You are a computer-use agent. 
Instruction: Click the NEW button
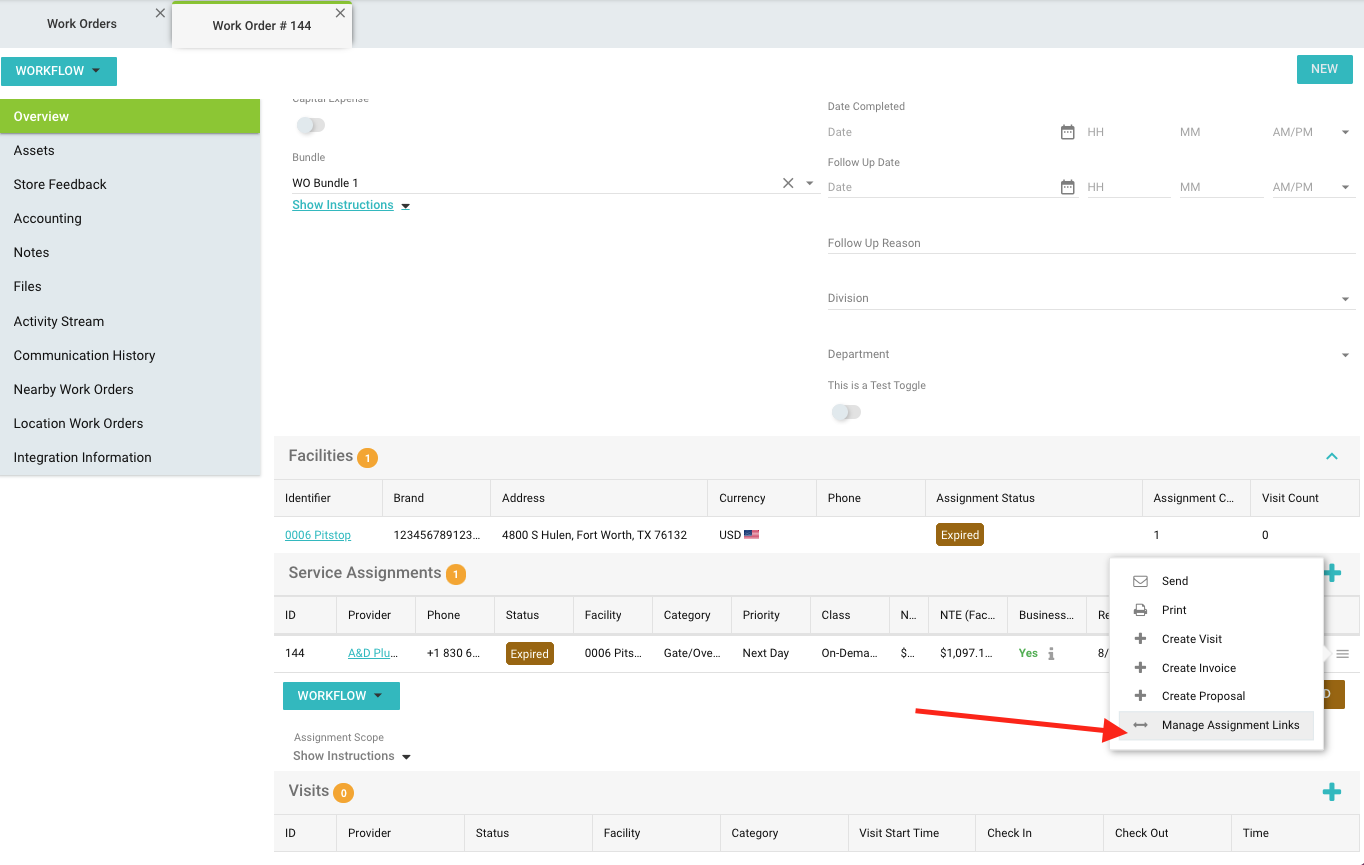(1324, 69)
